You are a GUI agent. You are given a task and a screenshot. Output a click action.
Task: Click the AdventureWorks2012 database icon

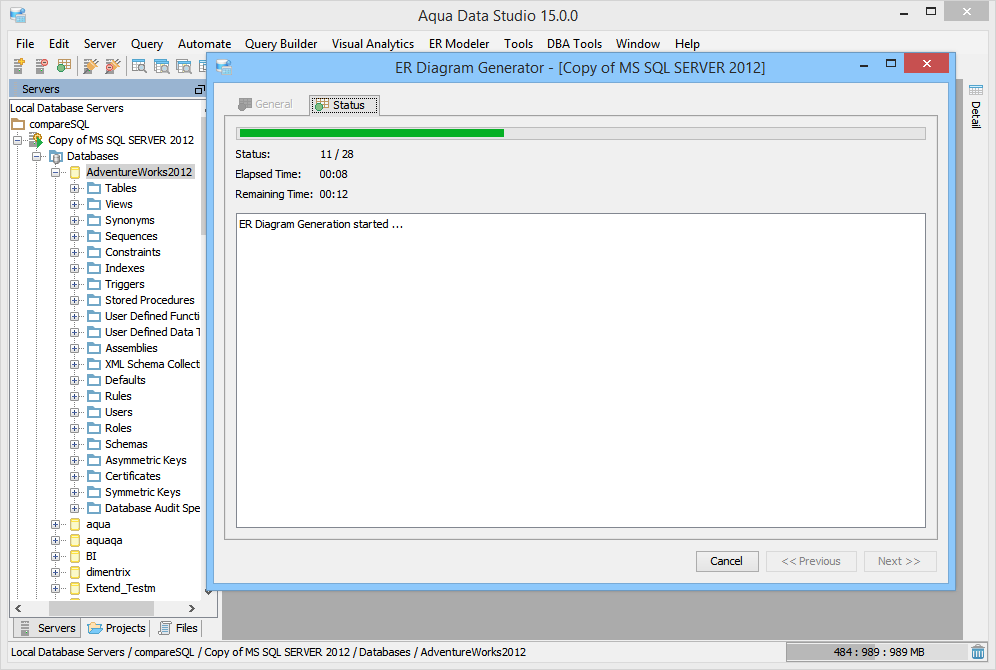pos(75,172)
